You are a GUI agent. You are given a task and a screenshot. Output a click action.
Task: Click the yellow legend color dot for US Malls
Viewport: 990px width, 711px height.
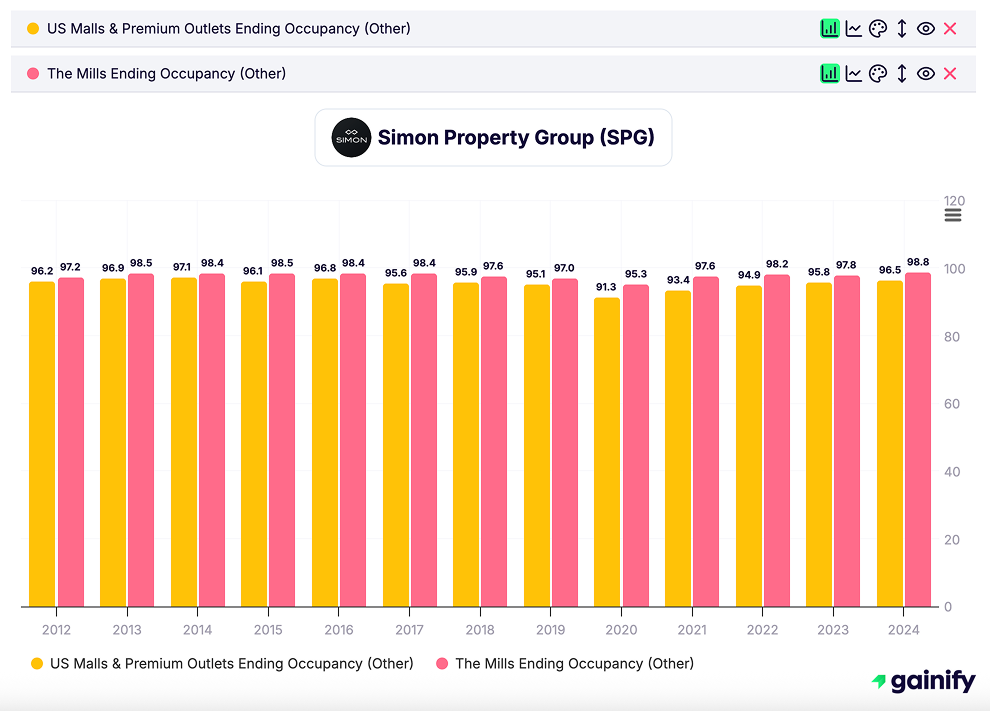click(34, 663)
